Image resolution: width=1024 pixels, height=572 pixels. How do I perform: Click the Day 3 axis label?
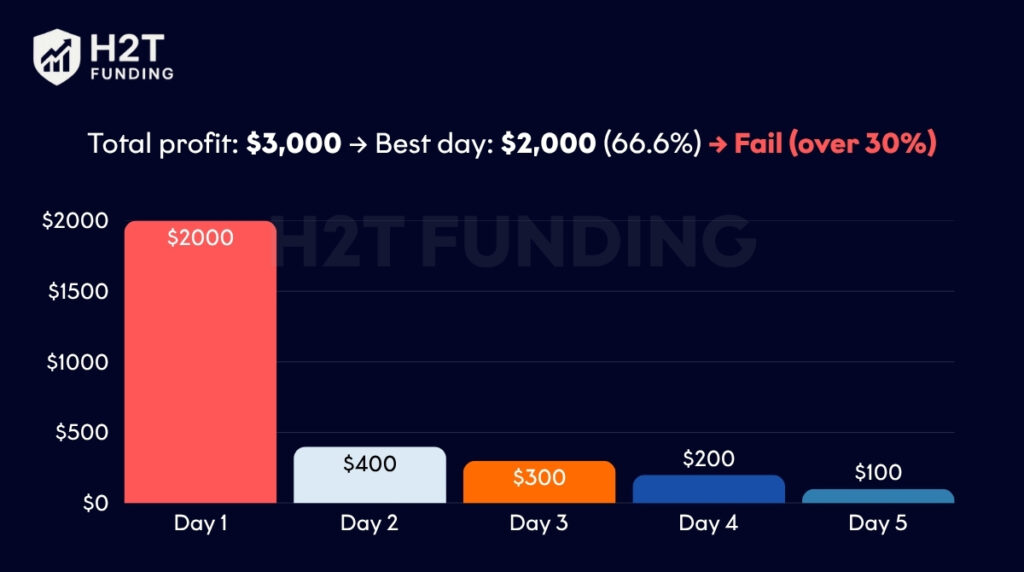[x=539, y=523]
